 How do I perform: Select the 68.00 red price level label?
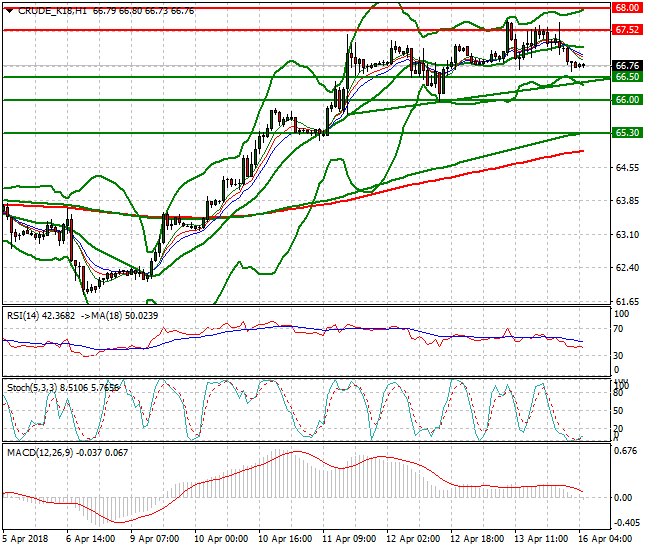click(x=627, y=8)
